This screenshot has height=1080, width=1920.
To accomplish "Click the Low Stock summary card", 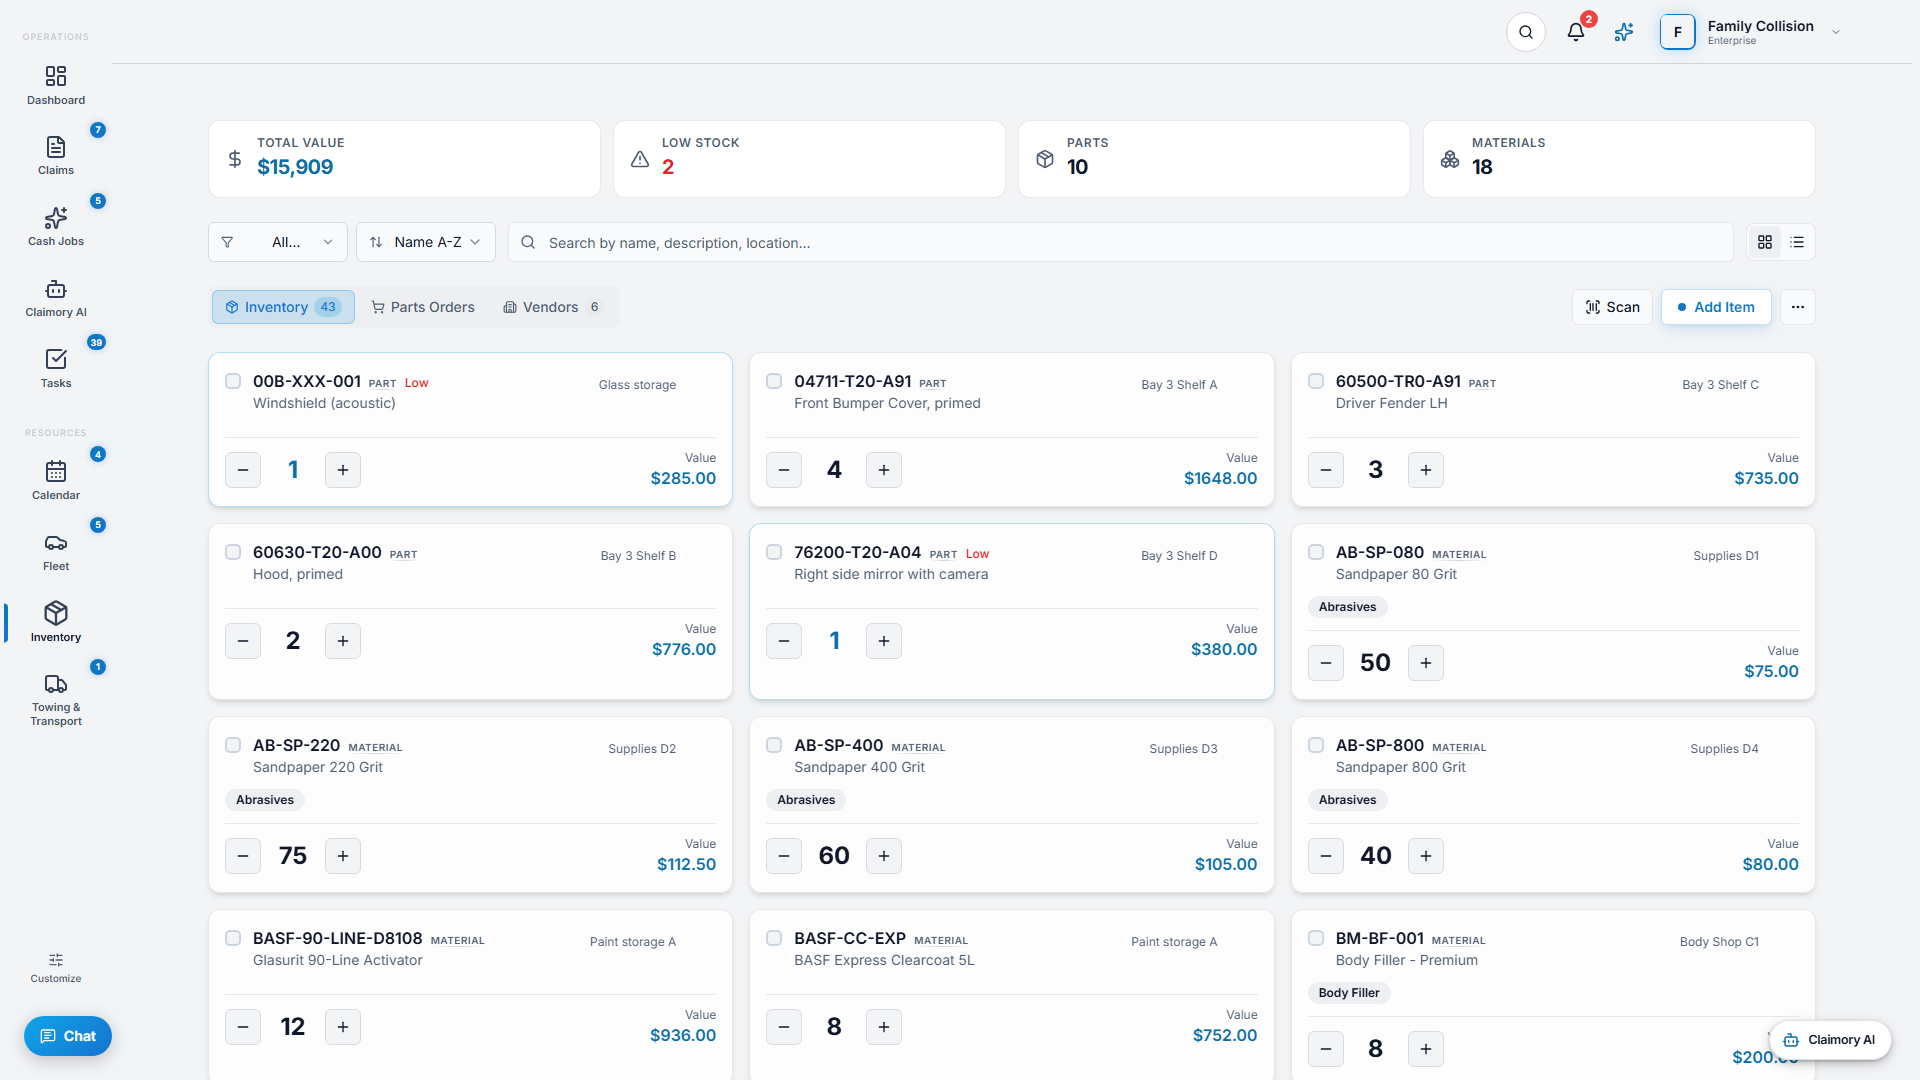I will tap(809, 159).
